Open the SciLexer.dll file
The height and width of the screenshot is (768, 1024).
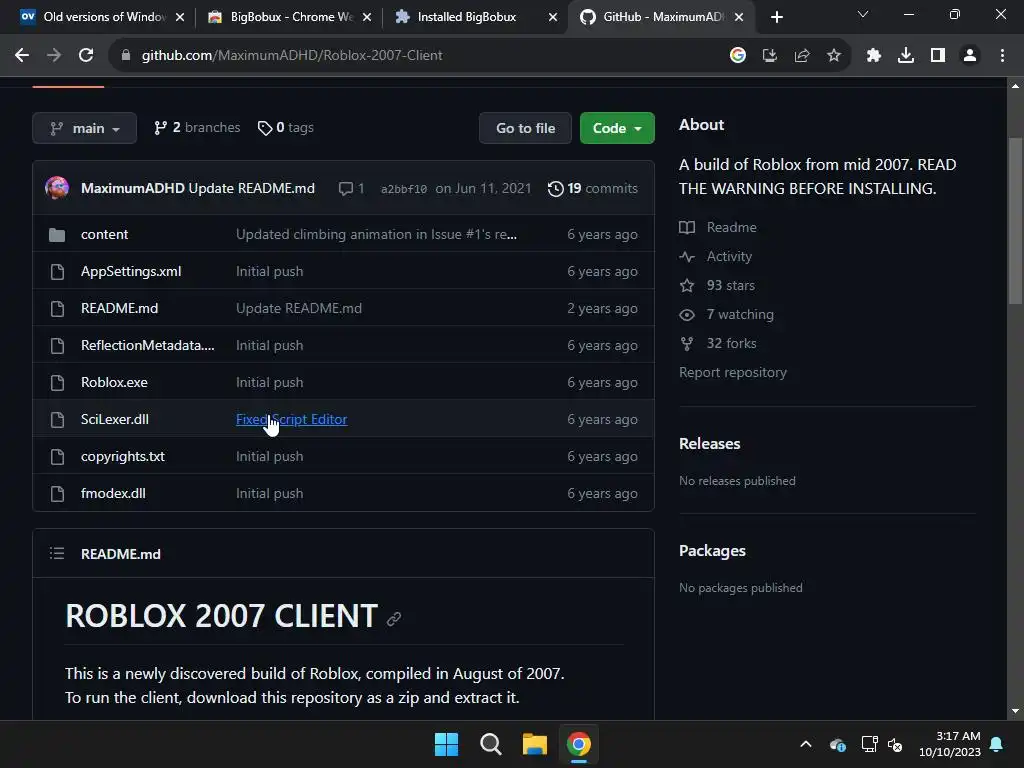click(x=115, y=419)
